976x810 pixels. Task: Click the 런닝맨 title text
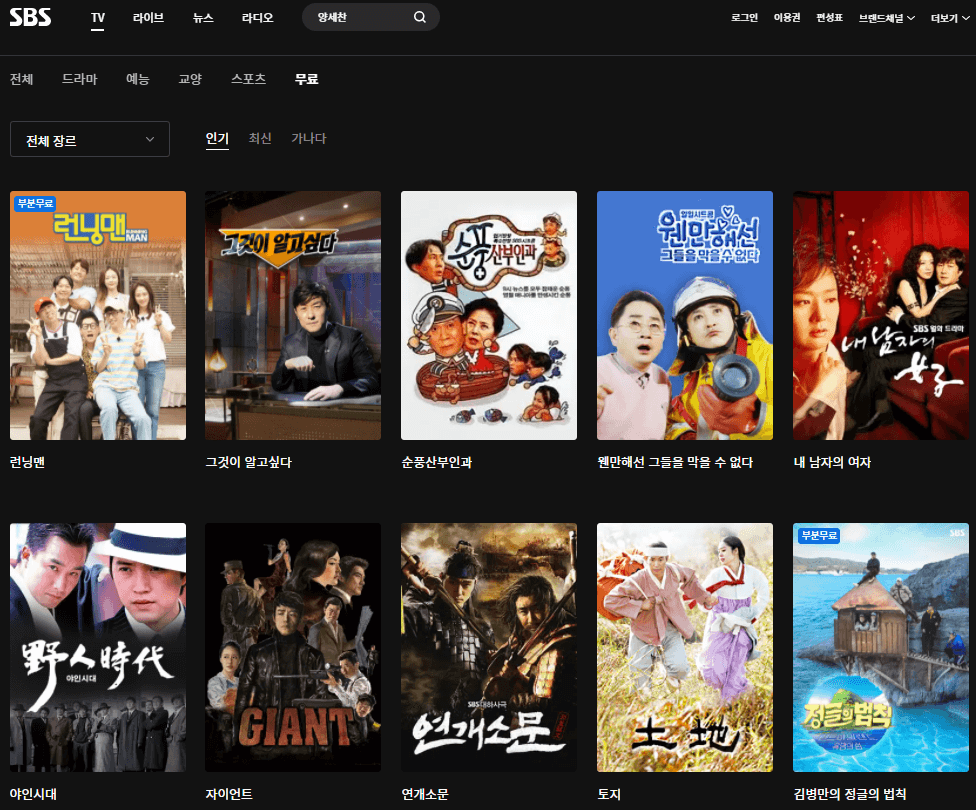pyautogui.click(x=27, y=462)
